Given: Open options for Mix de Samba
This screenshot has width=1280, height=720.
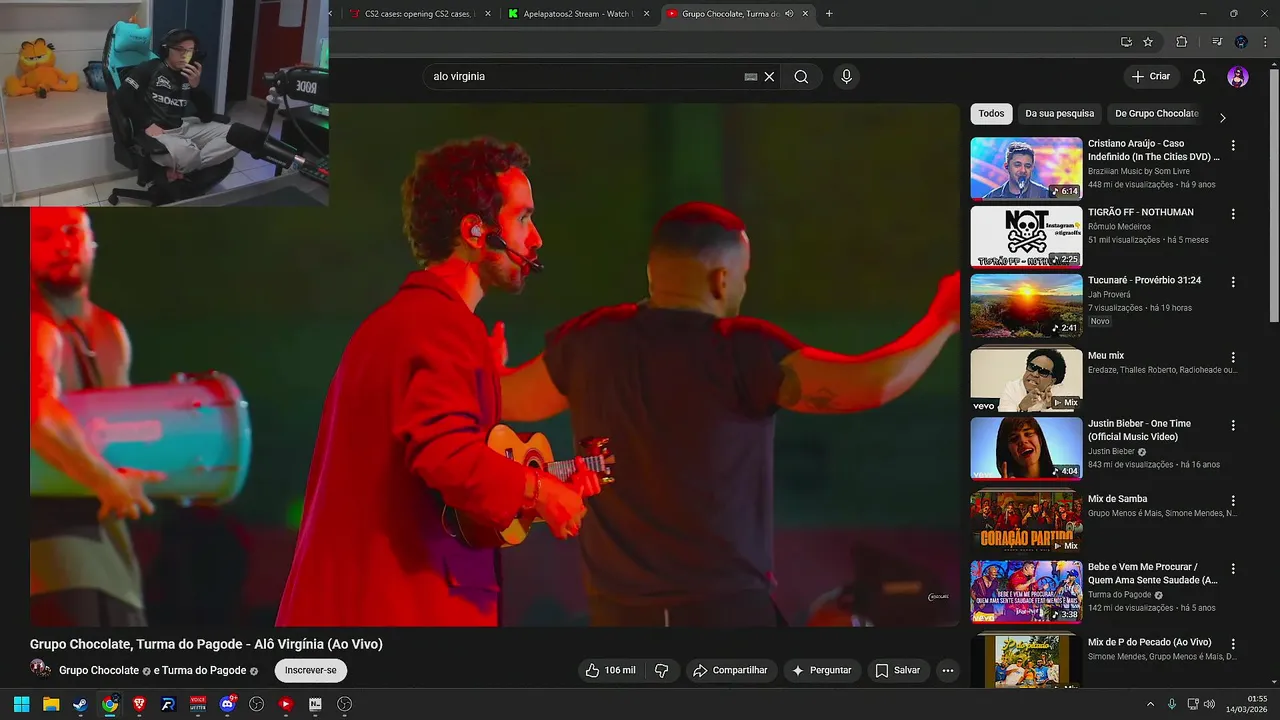Looking at the screenshot, I should [x=1233, y=500].
